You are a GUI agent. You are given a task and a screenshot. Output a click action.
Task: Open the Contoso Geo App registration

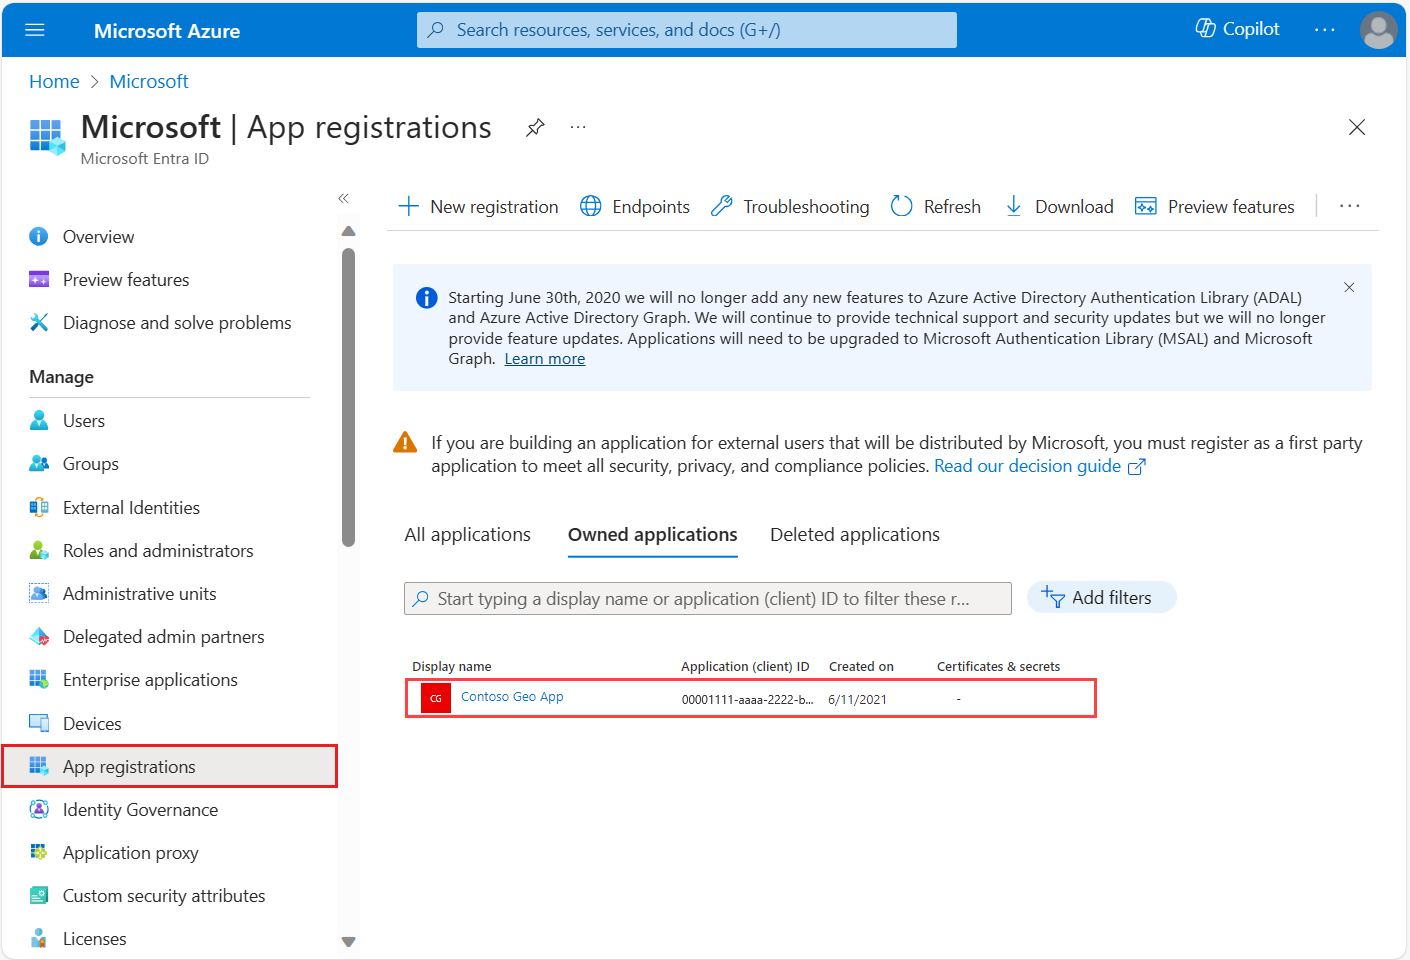(x=512, y=697)
